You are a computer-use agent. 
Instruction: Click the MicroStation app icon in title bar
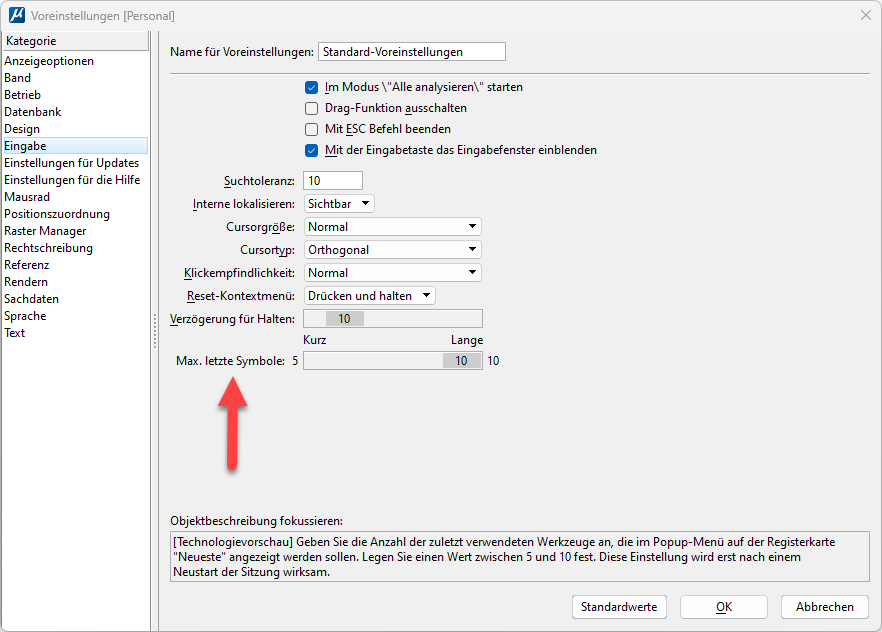click(17, 15)
